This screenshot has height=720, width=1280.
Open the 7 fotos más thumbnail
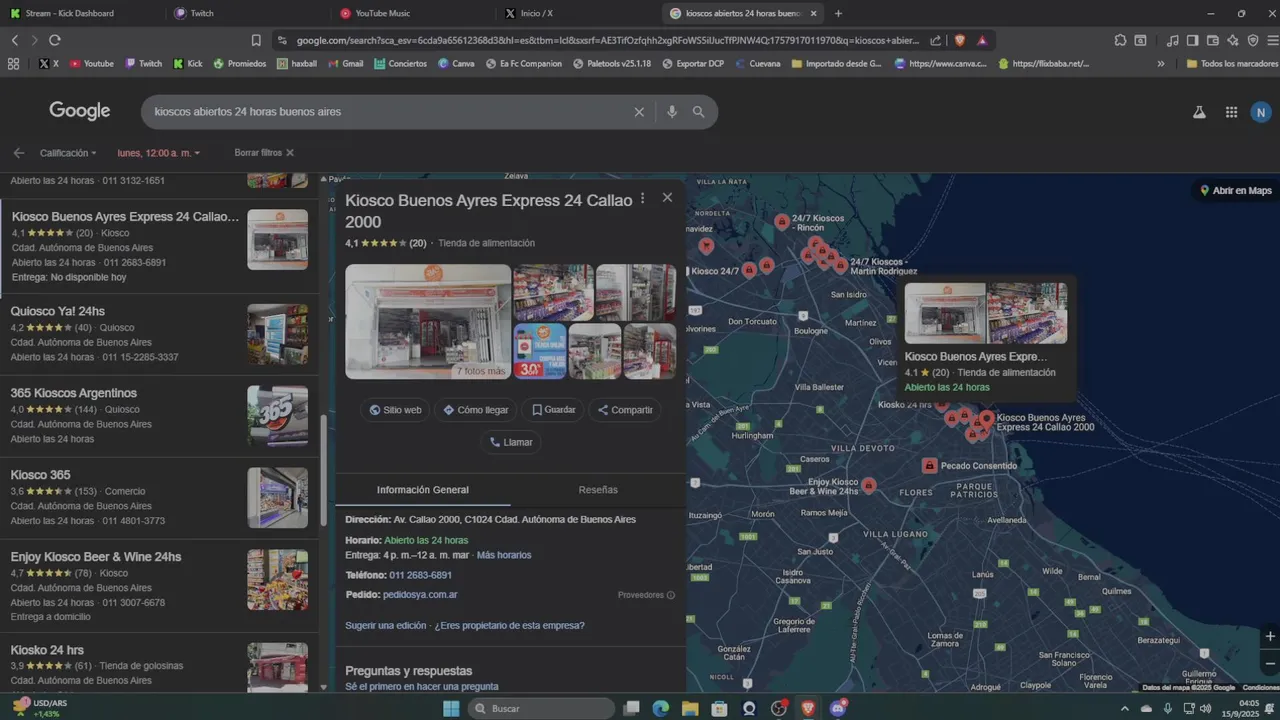coord(480,371)
